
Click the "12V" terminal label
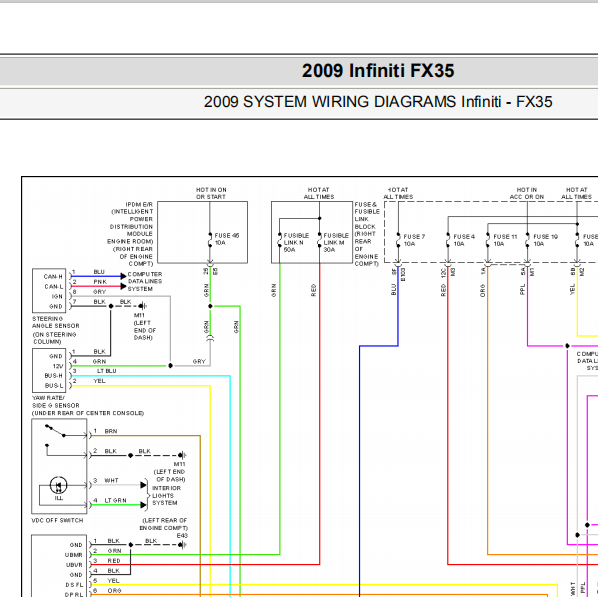tap(58, 367)
